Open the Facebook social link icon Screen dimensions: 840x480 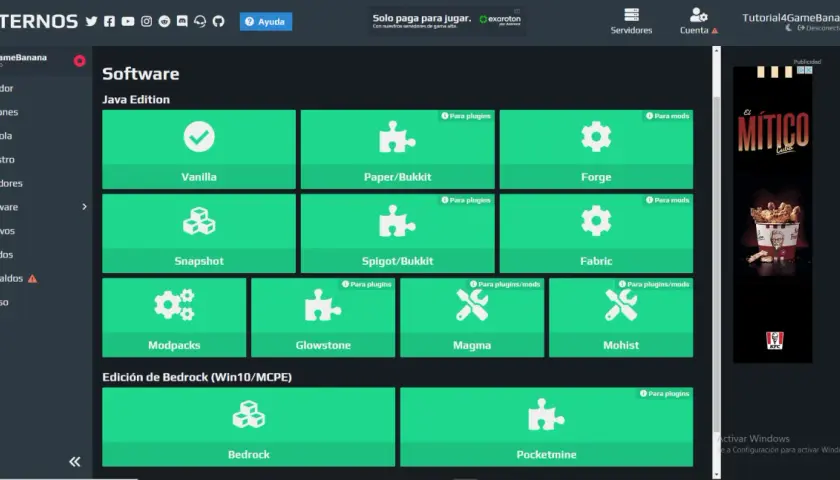tap(109, 21)
